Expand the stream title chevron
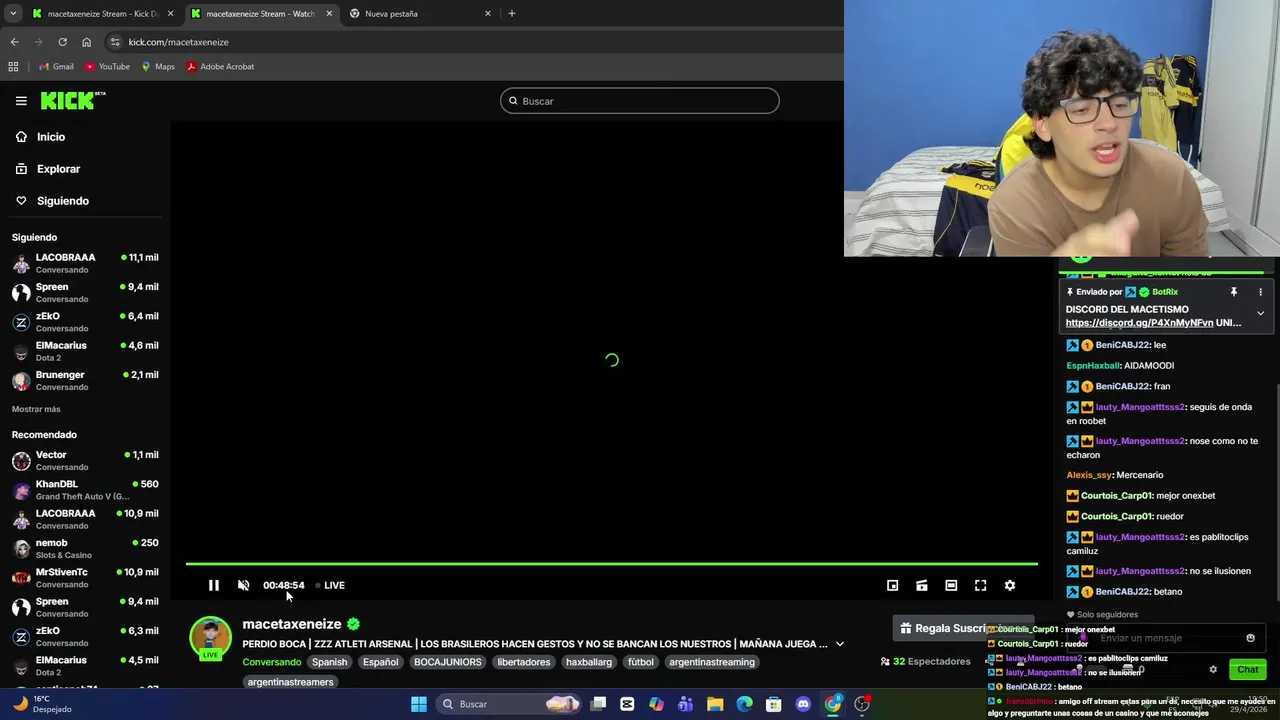This screenshot has height=720, width=1280. click(x=839, y=644)
